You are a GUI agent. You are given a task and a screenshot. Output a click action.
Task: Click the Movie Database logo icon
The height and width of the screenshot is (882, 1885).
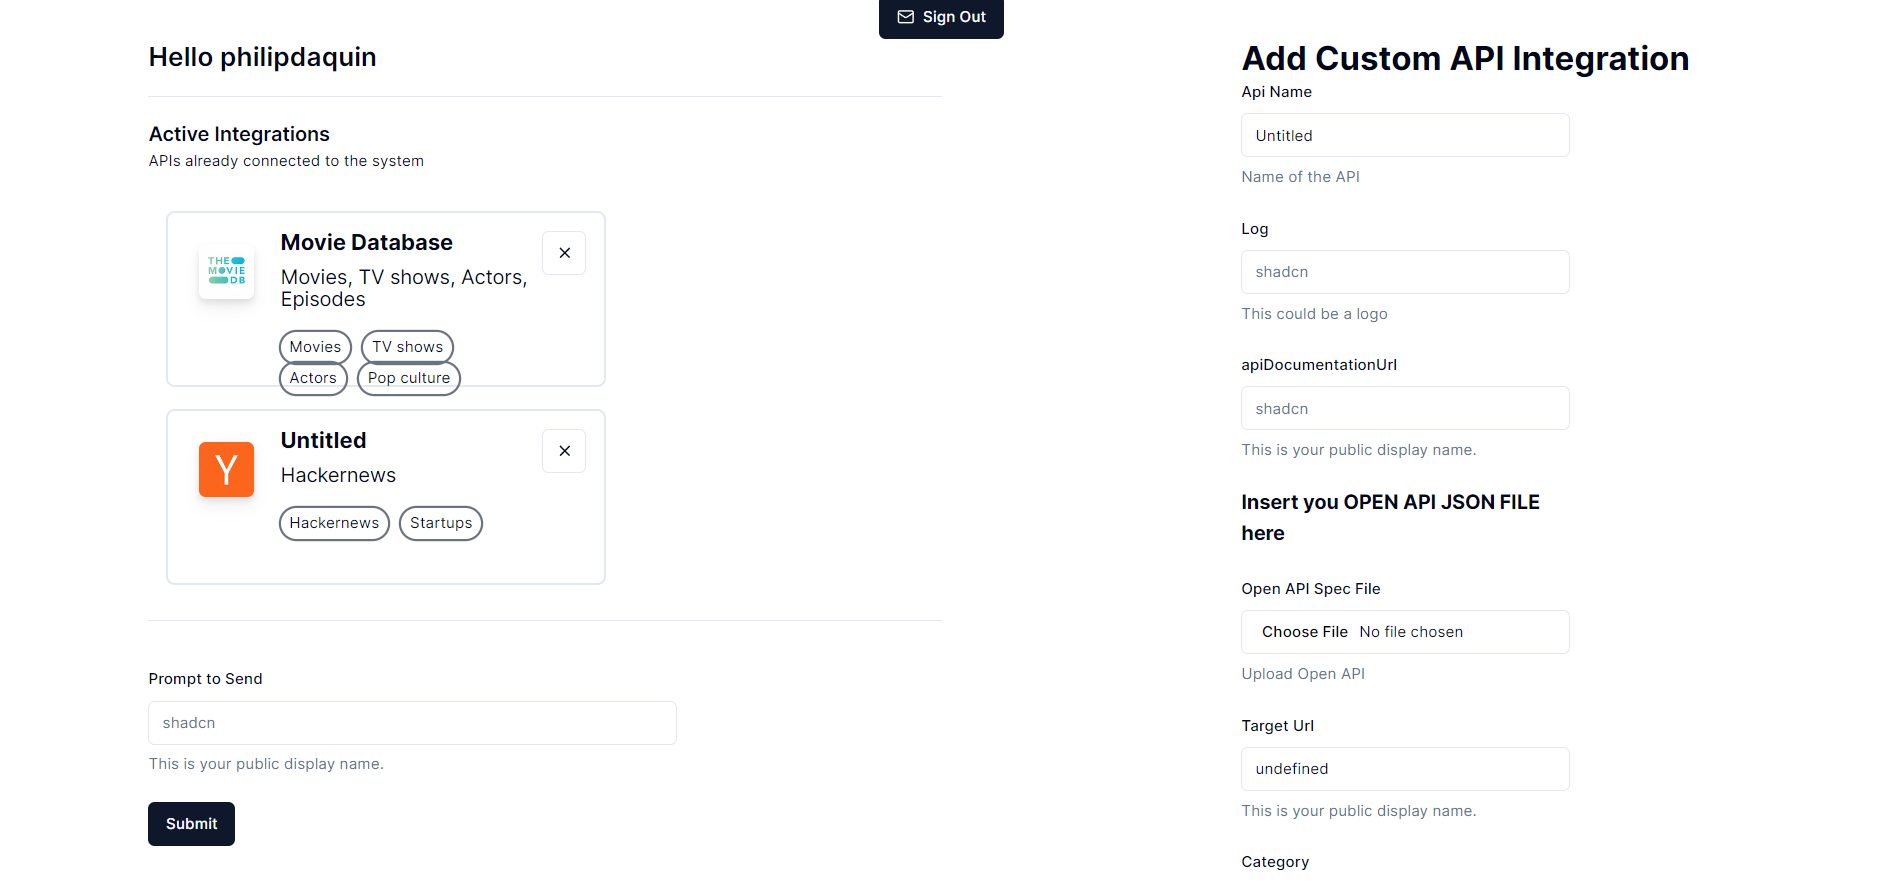coord(226,270)
